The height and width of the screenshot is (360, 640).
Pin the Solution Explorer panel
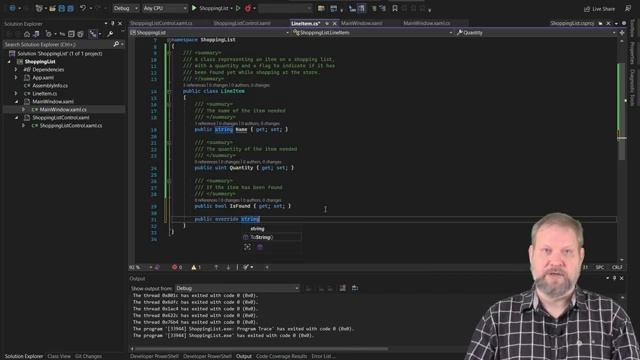pos(113,24)
